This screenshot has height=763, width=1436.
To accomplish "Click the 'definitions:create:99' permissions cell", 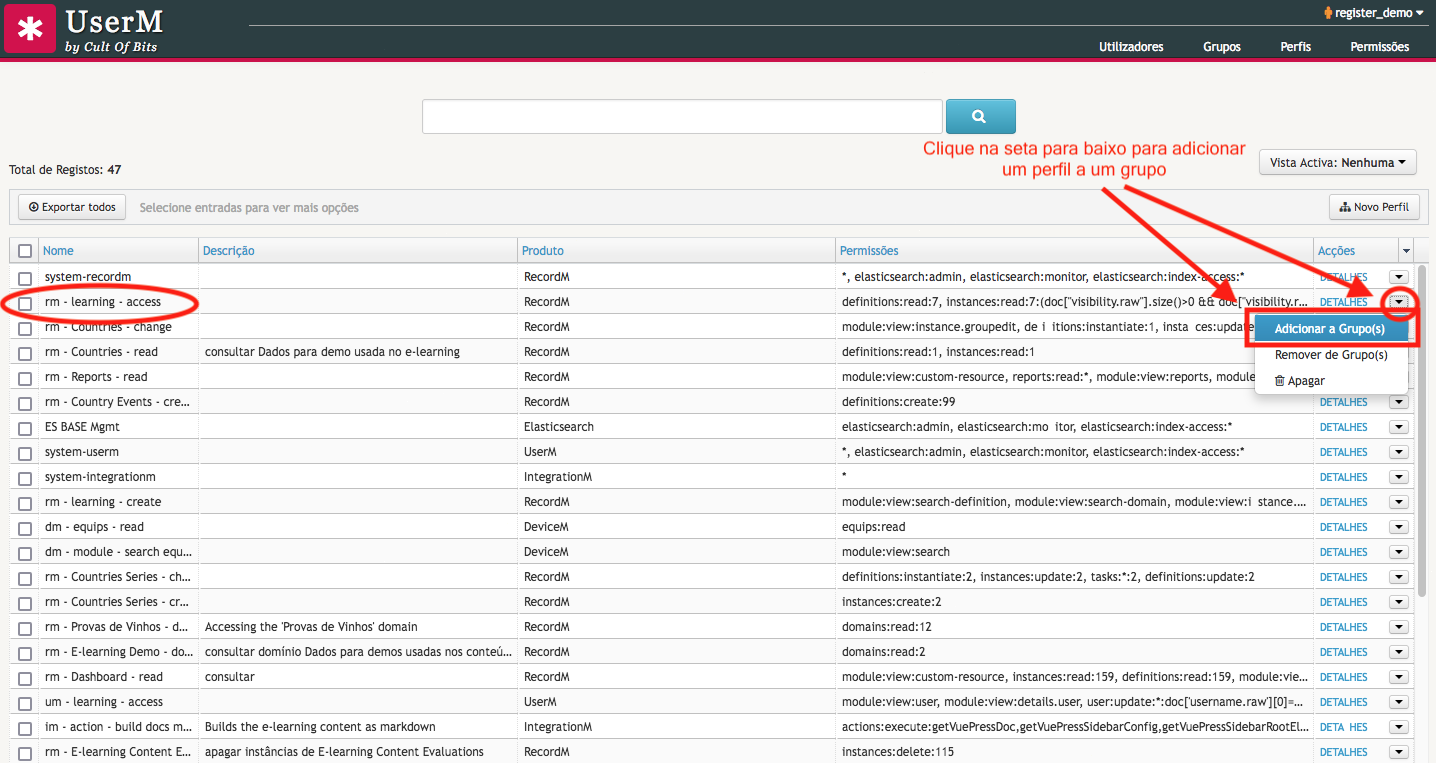I will [x=898, y=402].
